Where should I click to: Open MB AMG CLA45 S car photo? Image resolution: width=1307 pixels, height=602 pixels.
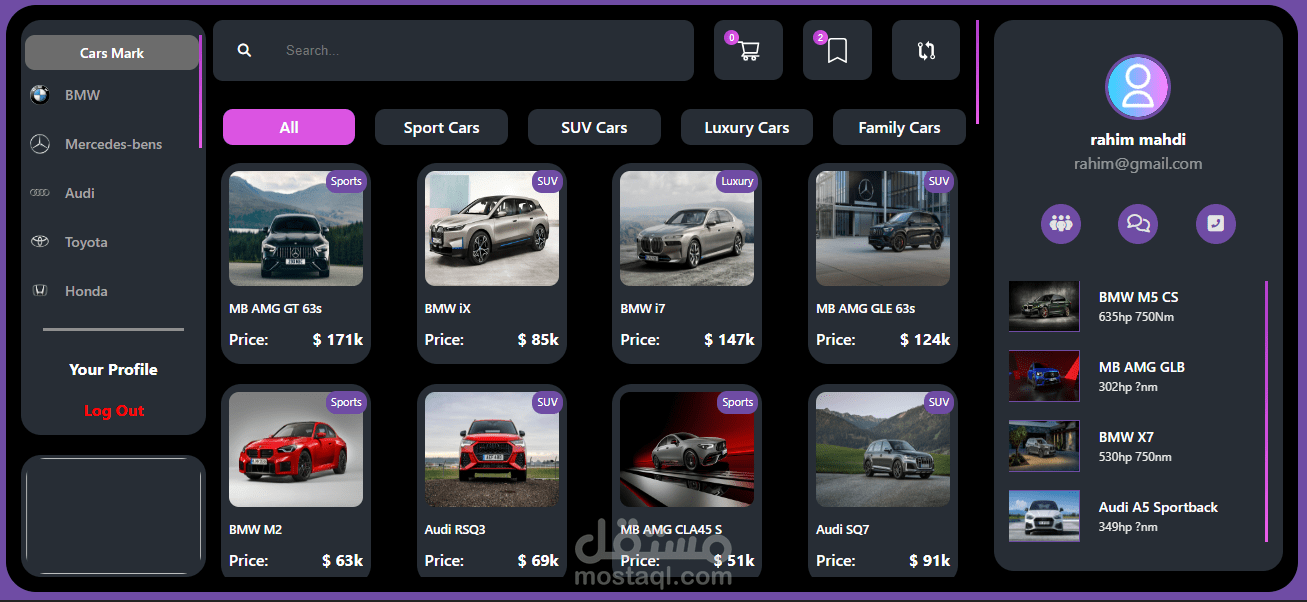[687, 449]
